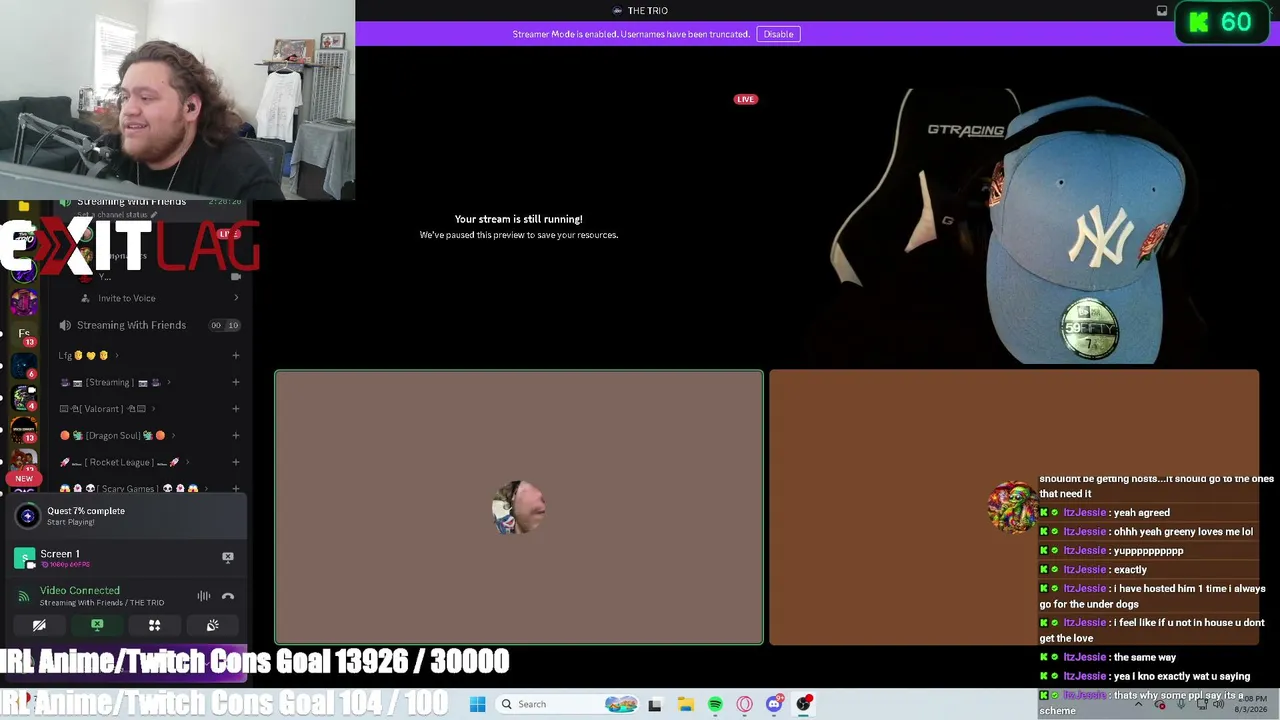1280x720 pixels.
Task: Select the Fs server icon with badge 13
Action: click(x=24, y=334)
